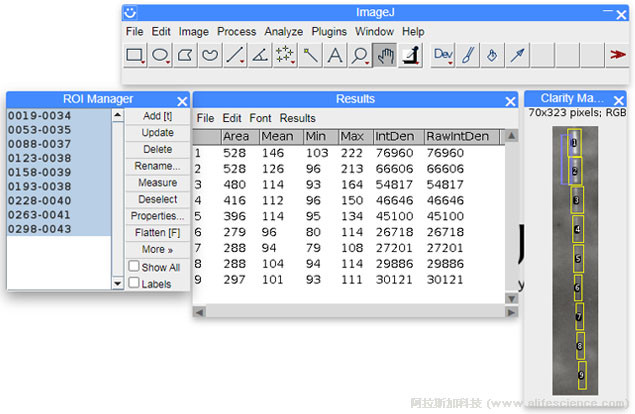
Task: Activate the Magnifying glass zoom tool
Action: pyautogui.click(x=360, y=56)
